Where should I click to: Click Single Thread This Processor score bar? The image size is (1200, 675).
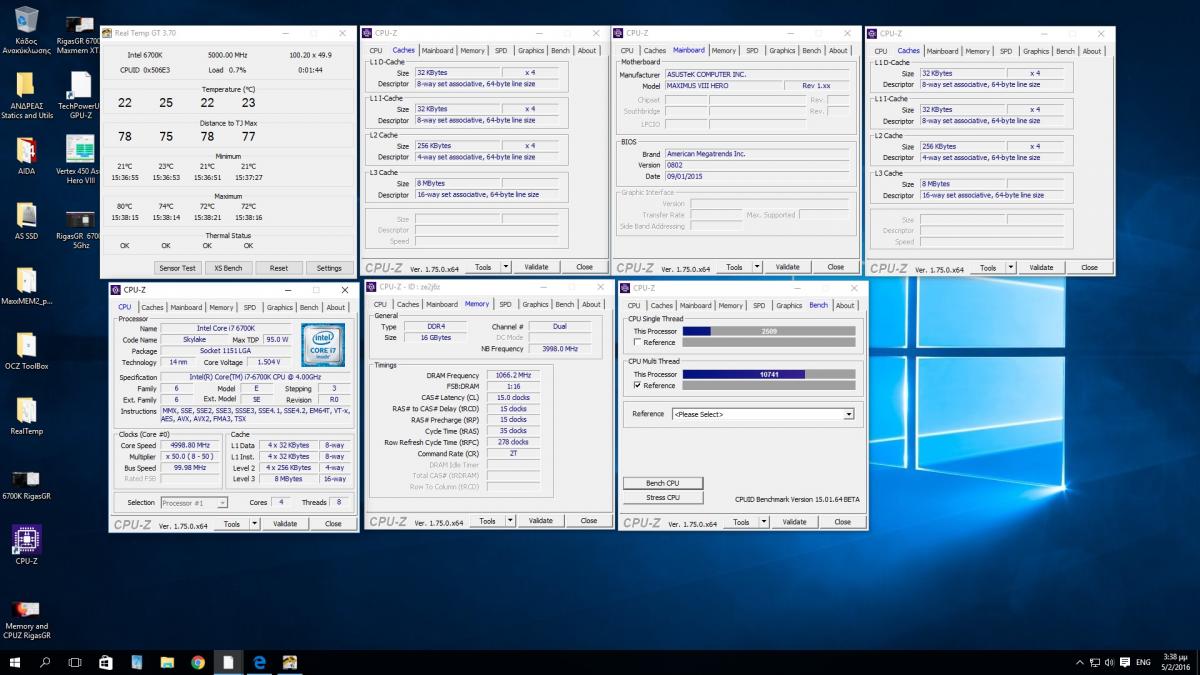coord(769,331)
